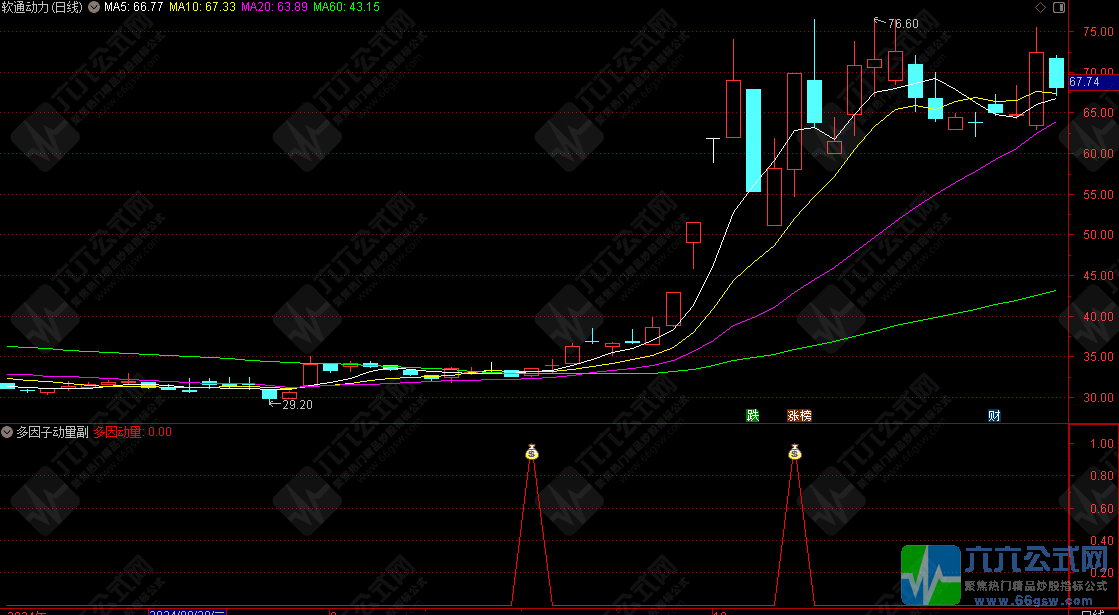Expand the 软通动力 main chart dropdown arrow
The width and height of the screenshot is (1119, 615).
coord(93,8)
